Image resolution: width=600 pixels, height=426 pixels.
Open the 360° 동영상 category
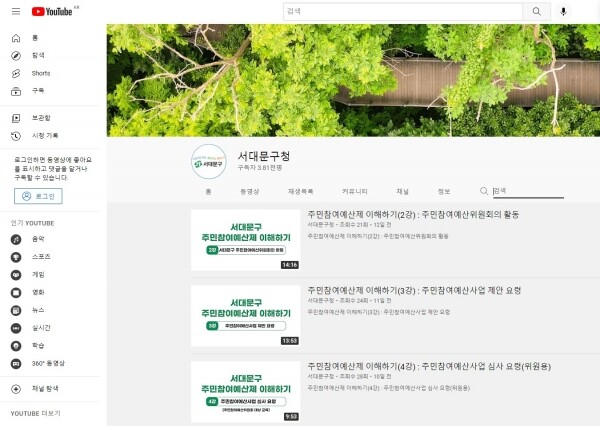48,363
